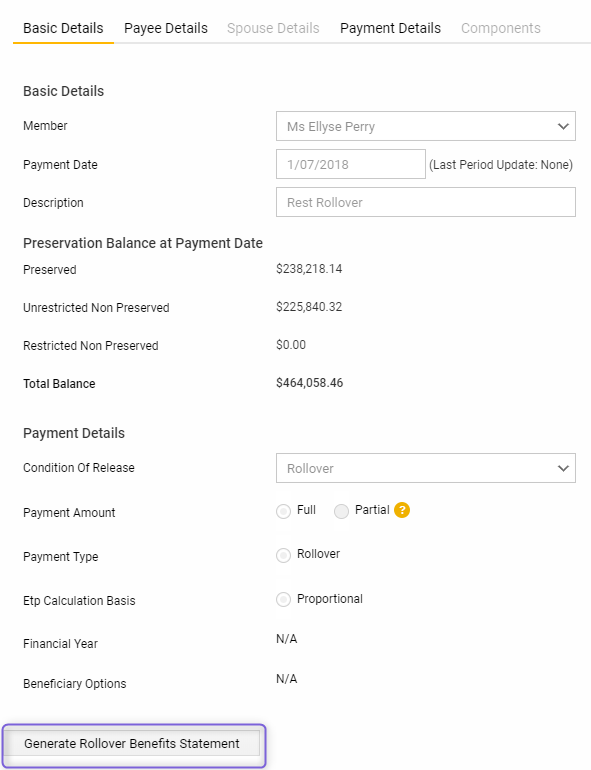Open the Member dropdown chevron

click(563, 126)
